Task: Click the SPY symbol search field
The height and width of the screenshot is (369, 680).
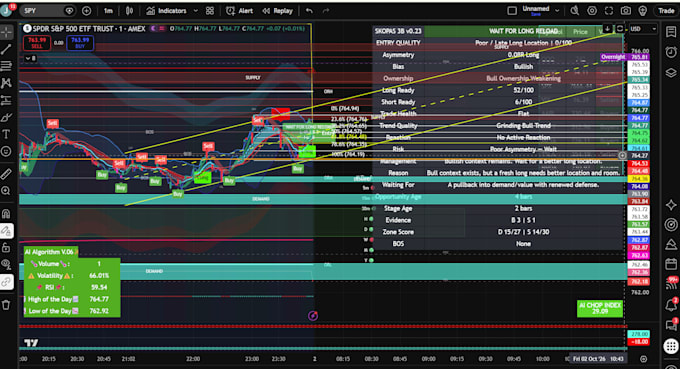Action: [x=48, y=10]
